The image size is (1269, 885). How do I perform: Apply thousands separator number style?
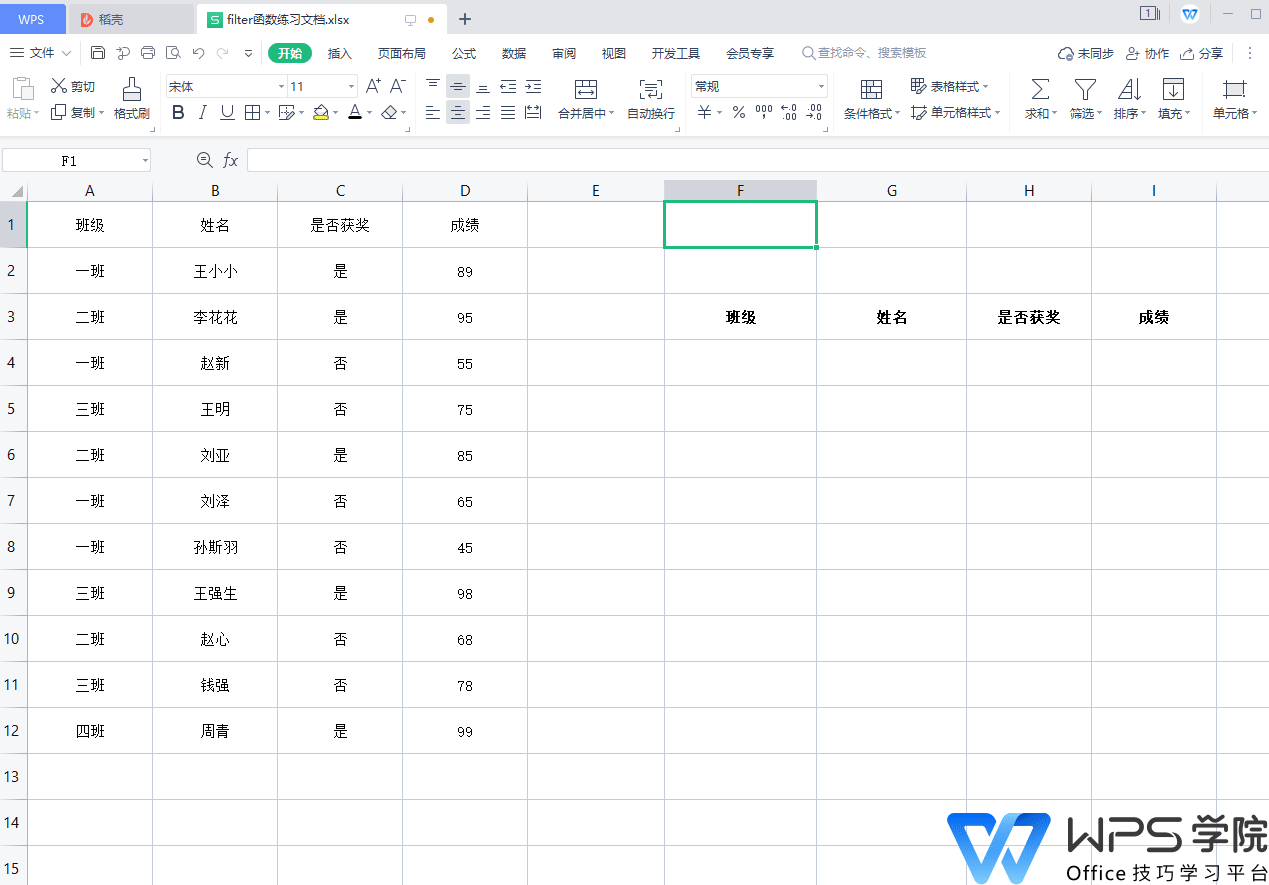click(764, 113)
